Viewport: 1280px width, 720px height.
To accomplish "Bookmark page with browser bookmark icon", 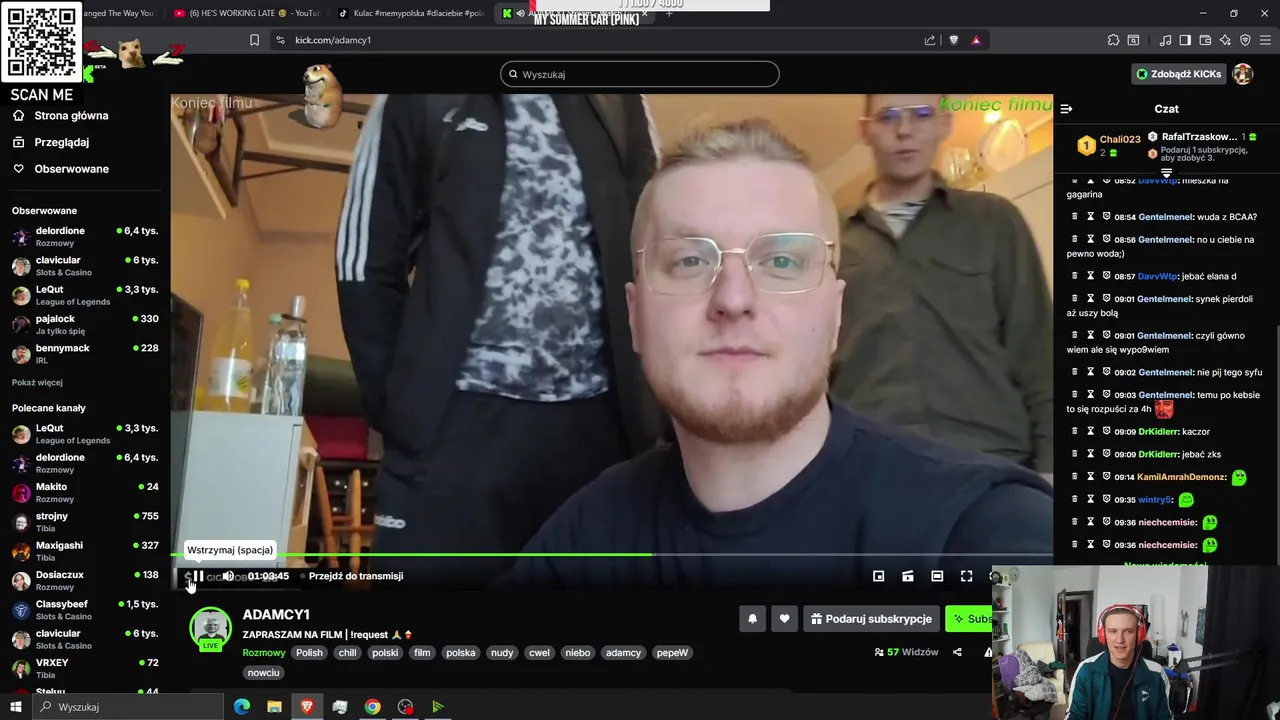I will click(x=254, y=40).
